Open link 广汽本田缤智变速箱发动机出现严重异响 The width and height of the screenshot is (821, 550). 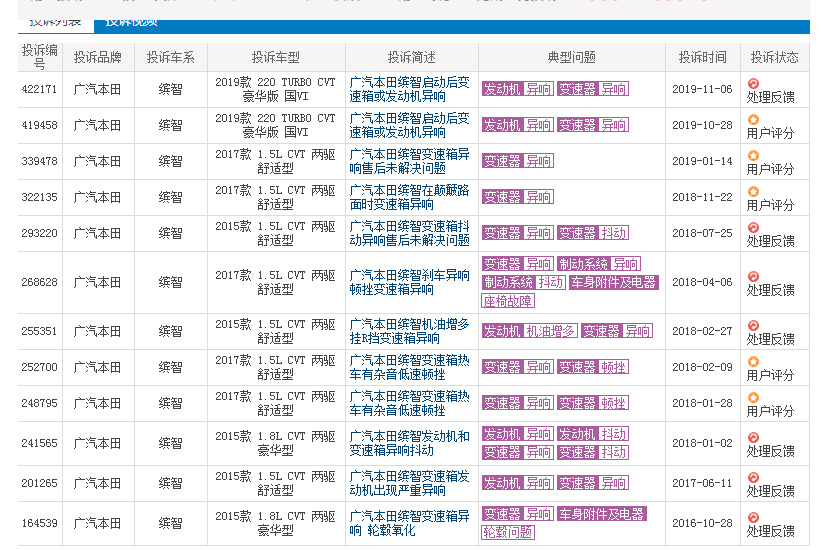409,483
